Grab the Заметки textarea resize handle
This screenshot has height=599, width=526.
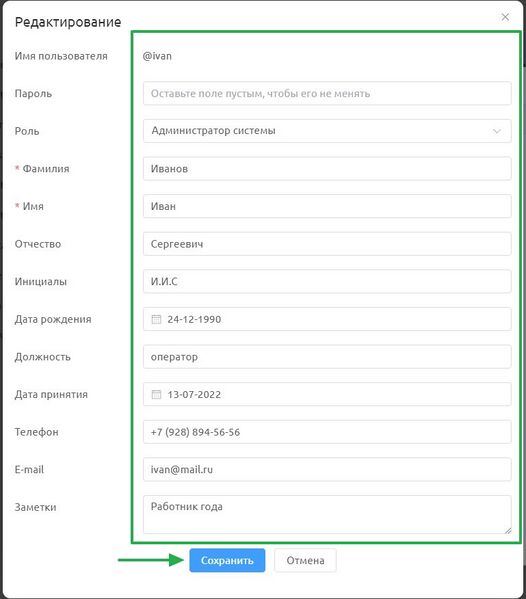508,530
